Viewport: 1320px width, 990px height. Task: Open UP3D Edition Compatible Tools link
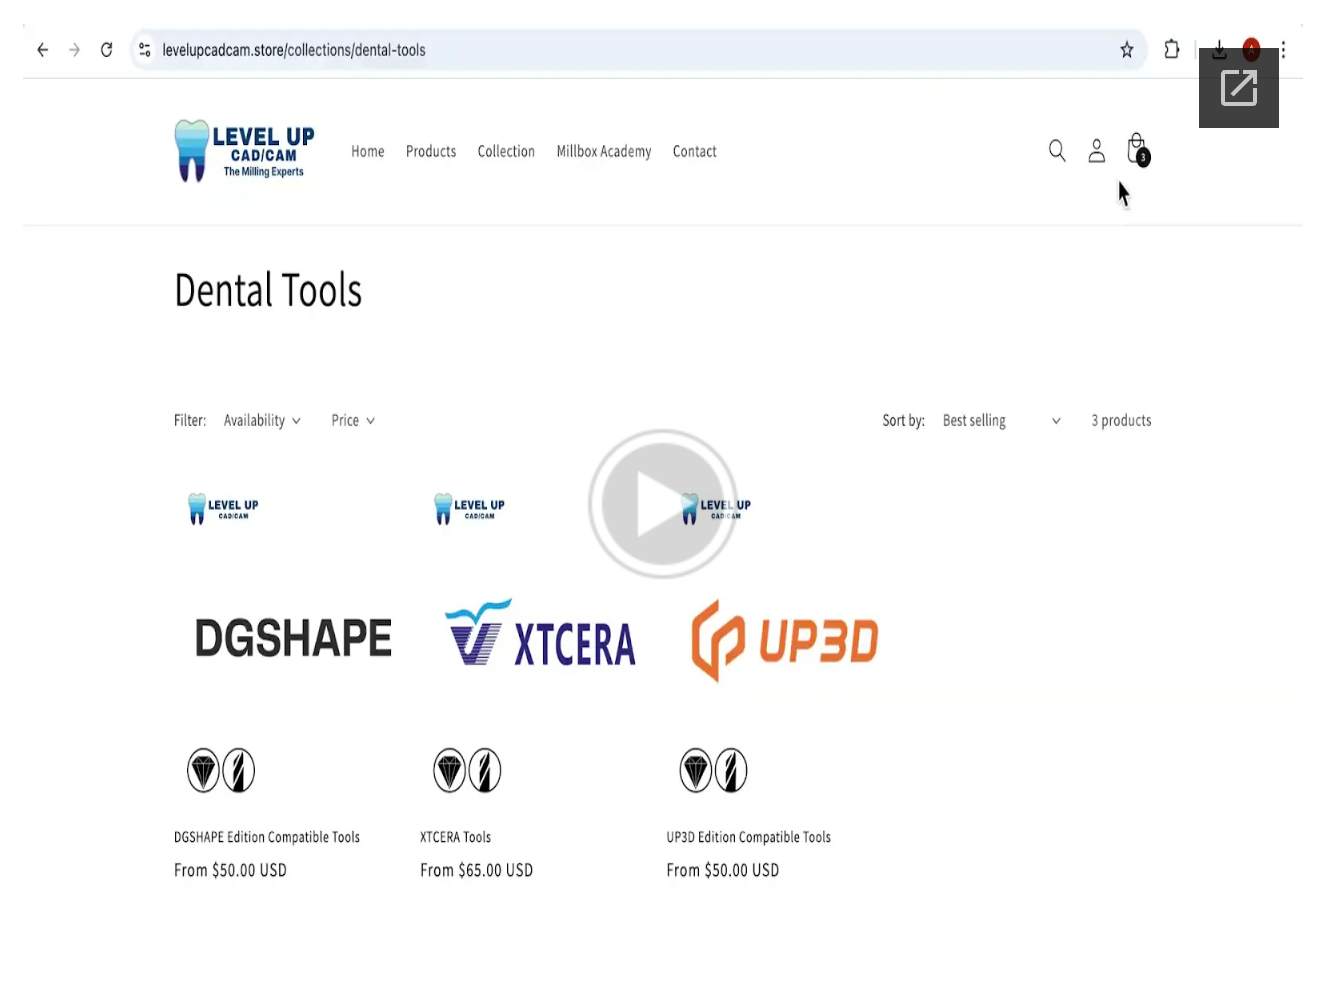tap(749, 837)
